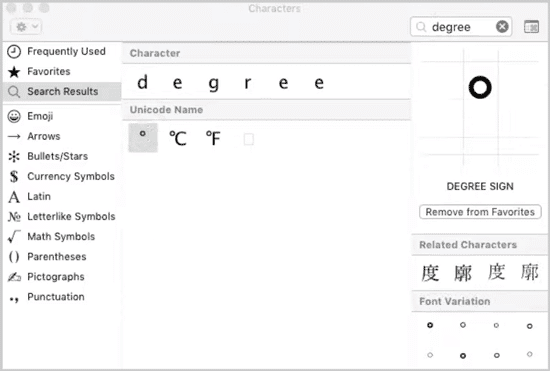Open the gear action menu dropdown
The width and height of the screenshot is (550, 371).
[26, 27]
